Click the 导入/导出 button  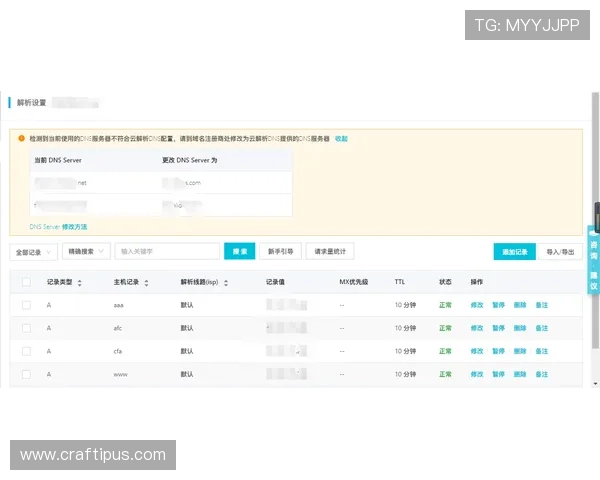561,252
